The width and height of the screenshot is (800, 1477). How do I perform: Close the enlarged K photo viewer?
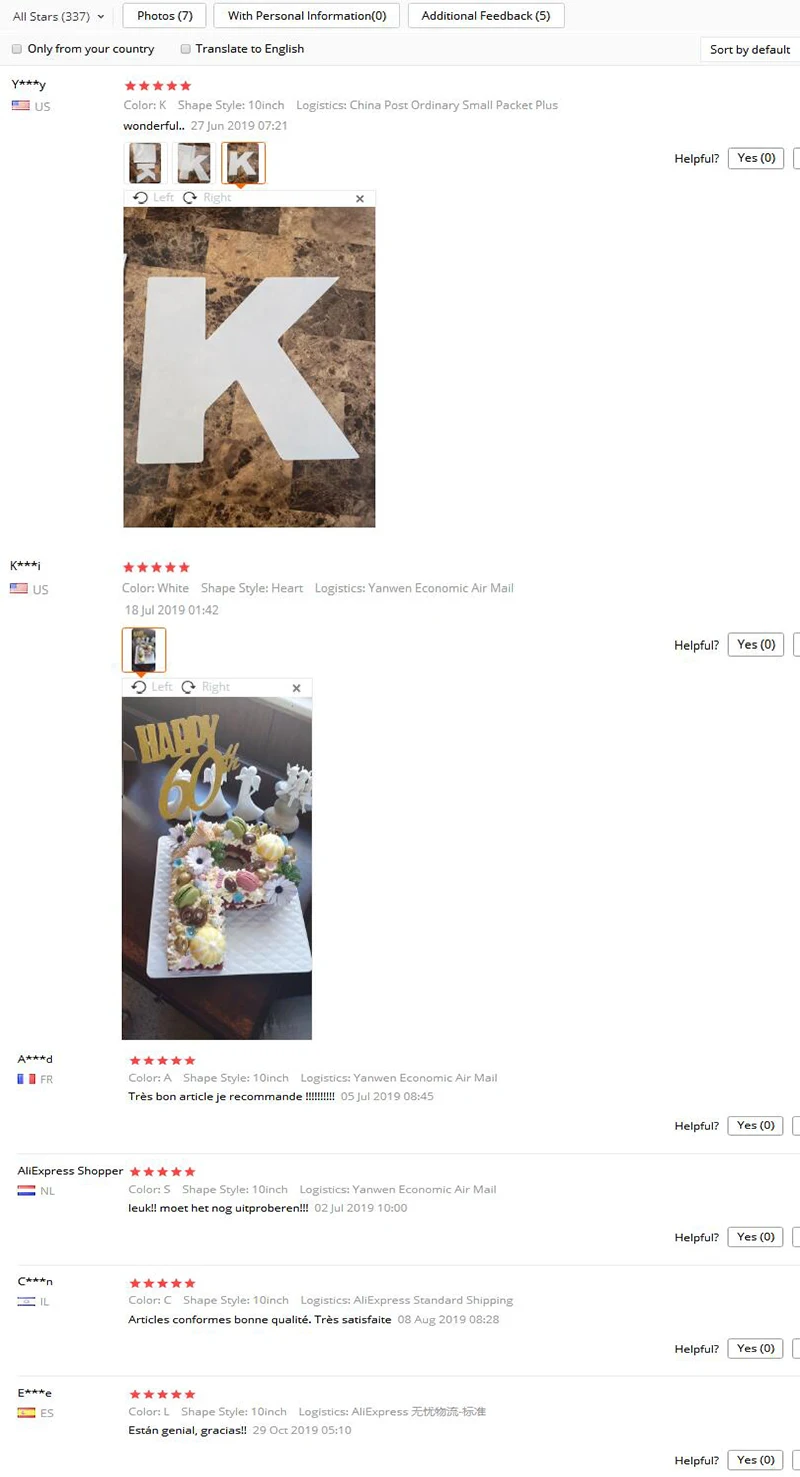coord(360,199)
